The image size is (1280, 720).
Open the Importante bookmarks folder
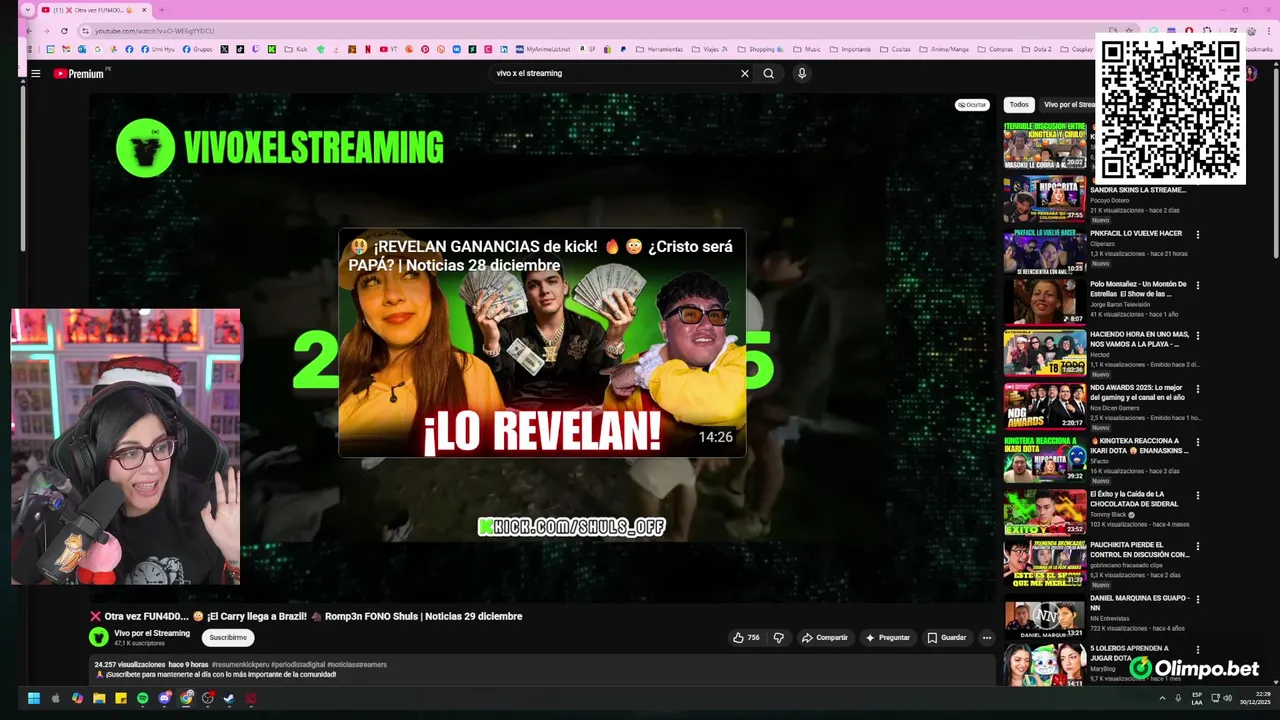click(851, 49)
